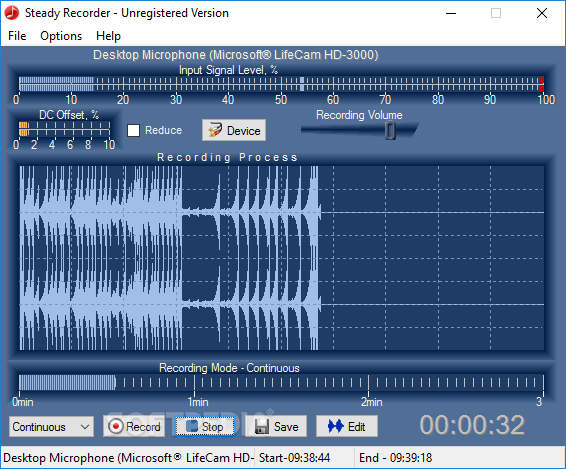Click the Device button
This screenshot has width=566, height=469.
(234, 130)
